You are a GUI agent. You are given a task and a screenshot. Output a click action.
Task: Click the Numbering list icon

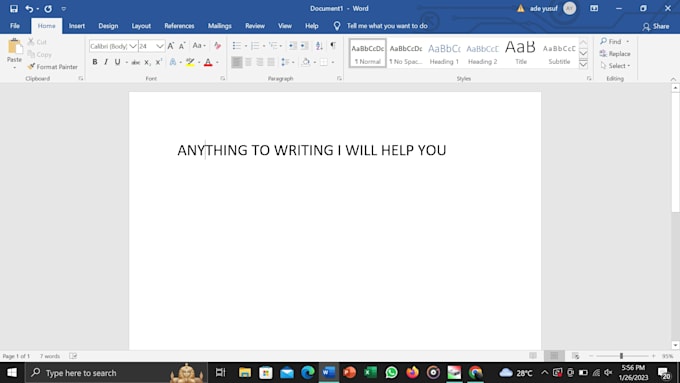coord(255,46)
